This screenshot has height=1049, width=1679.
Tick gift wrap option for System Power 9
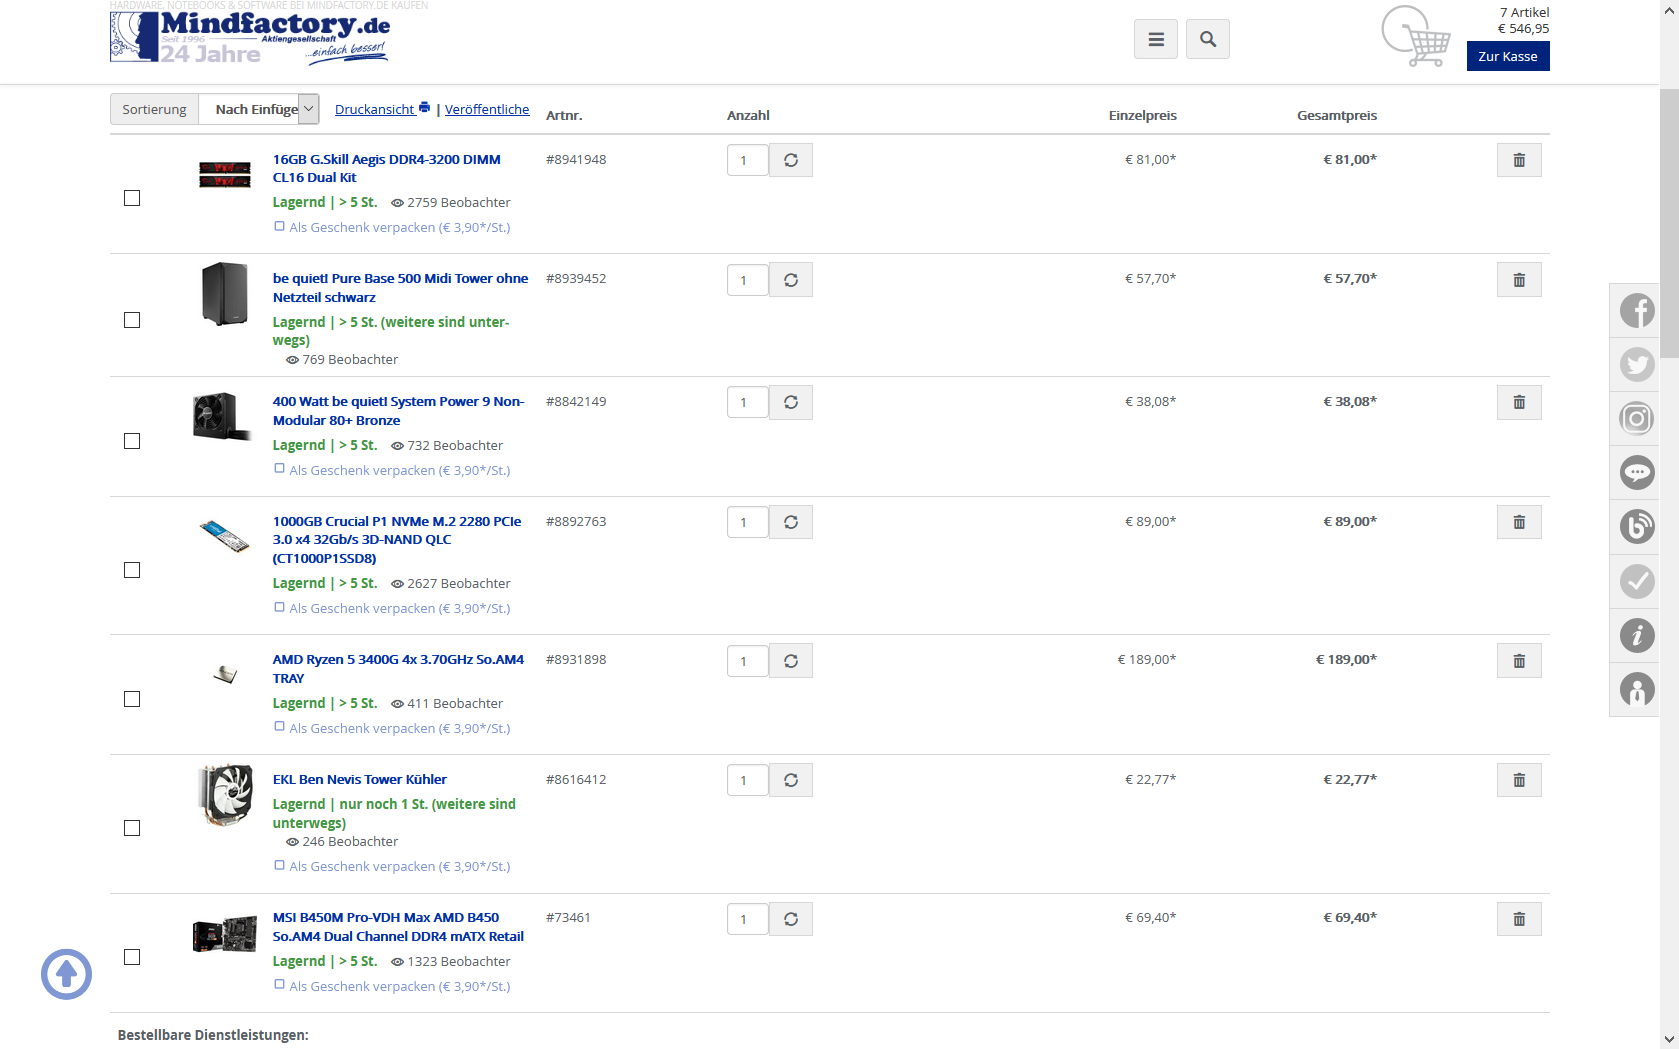280,469
